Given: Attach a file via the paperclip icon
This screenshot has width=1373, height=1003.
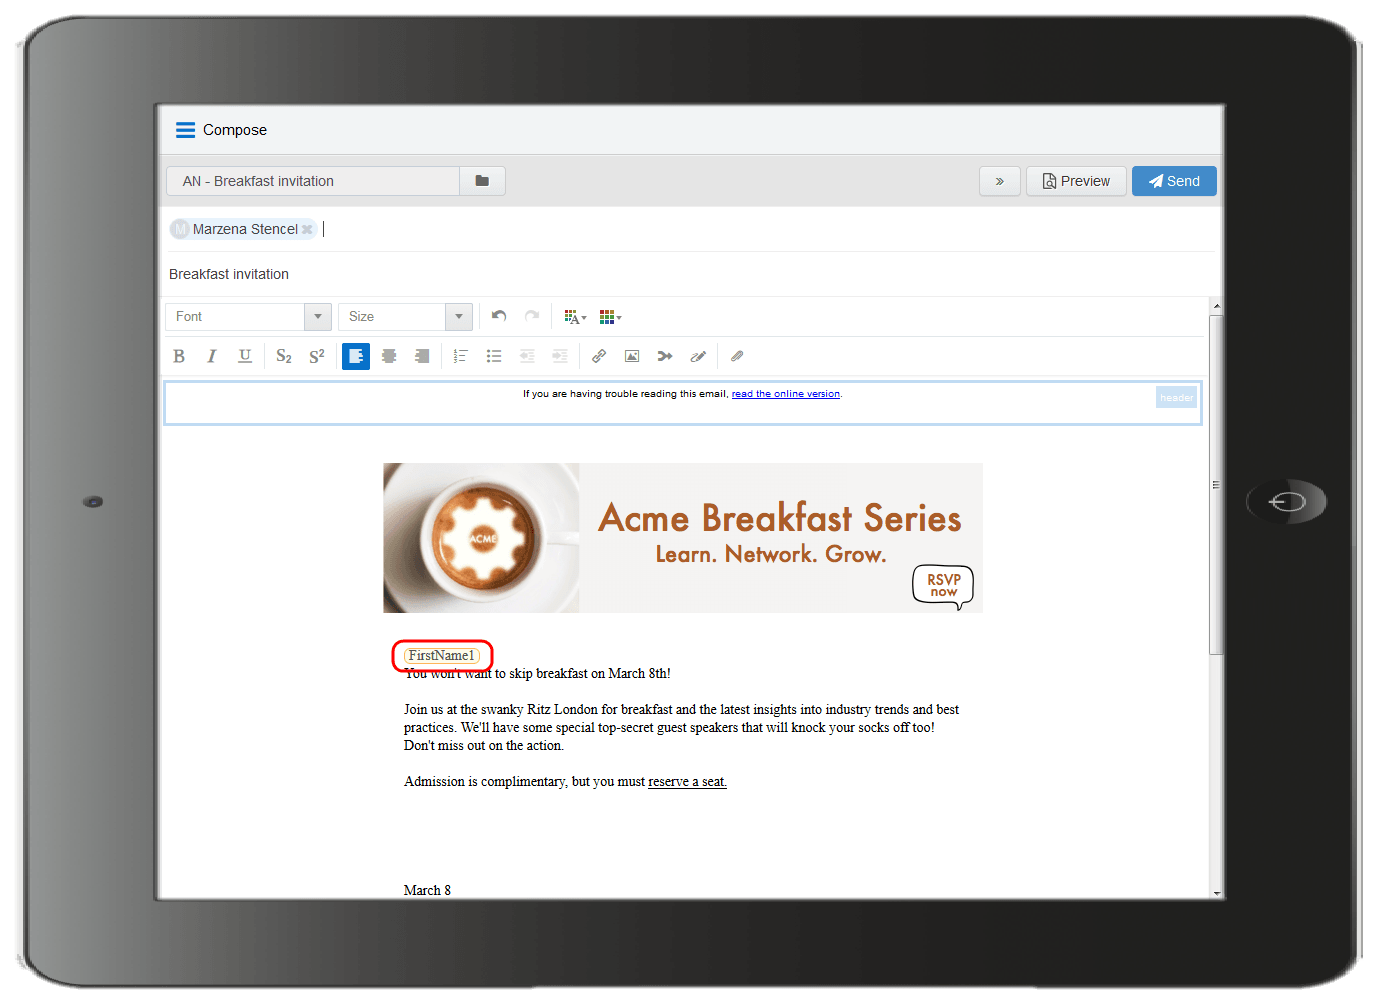Looking at the screenshot, I should (x=737, y=356).
